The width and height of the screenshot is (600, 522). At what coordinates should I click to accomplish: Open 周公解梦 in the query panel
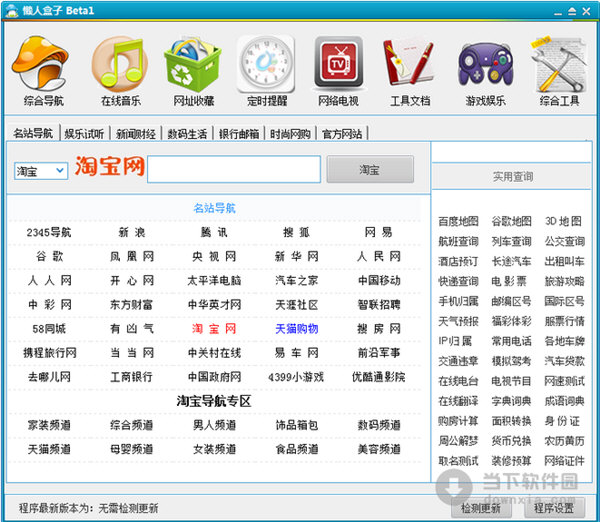458,441
